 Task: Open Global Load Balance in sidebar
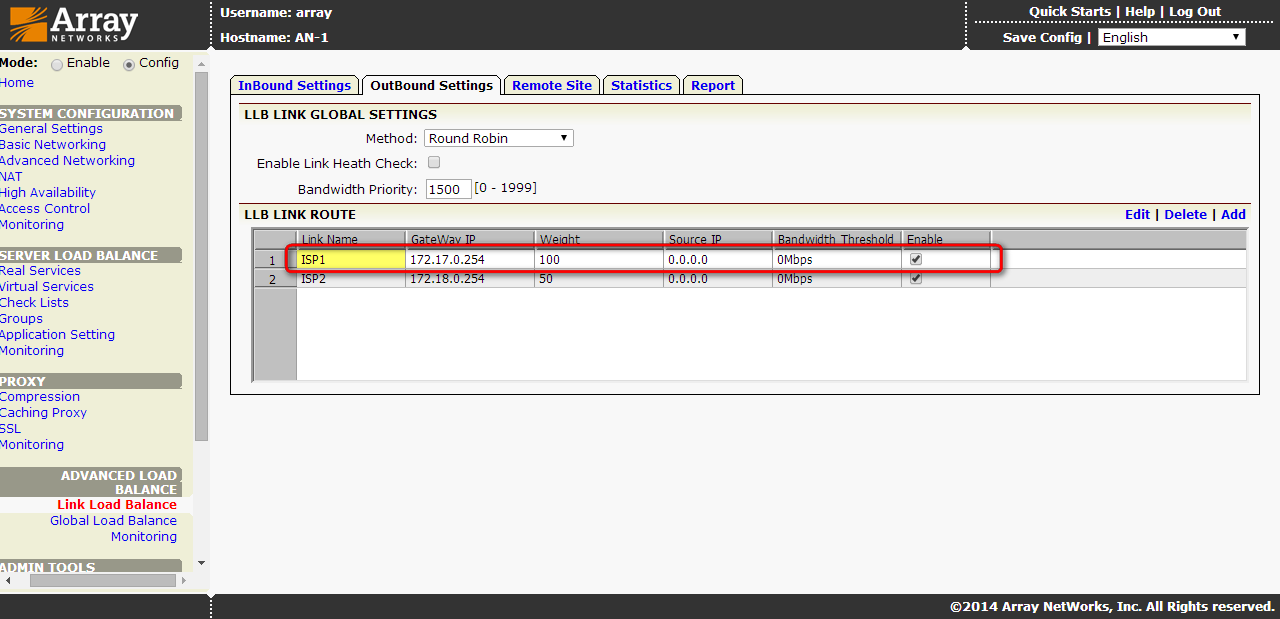click(113, 520)
